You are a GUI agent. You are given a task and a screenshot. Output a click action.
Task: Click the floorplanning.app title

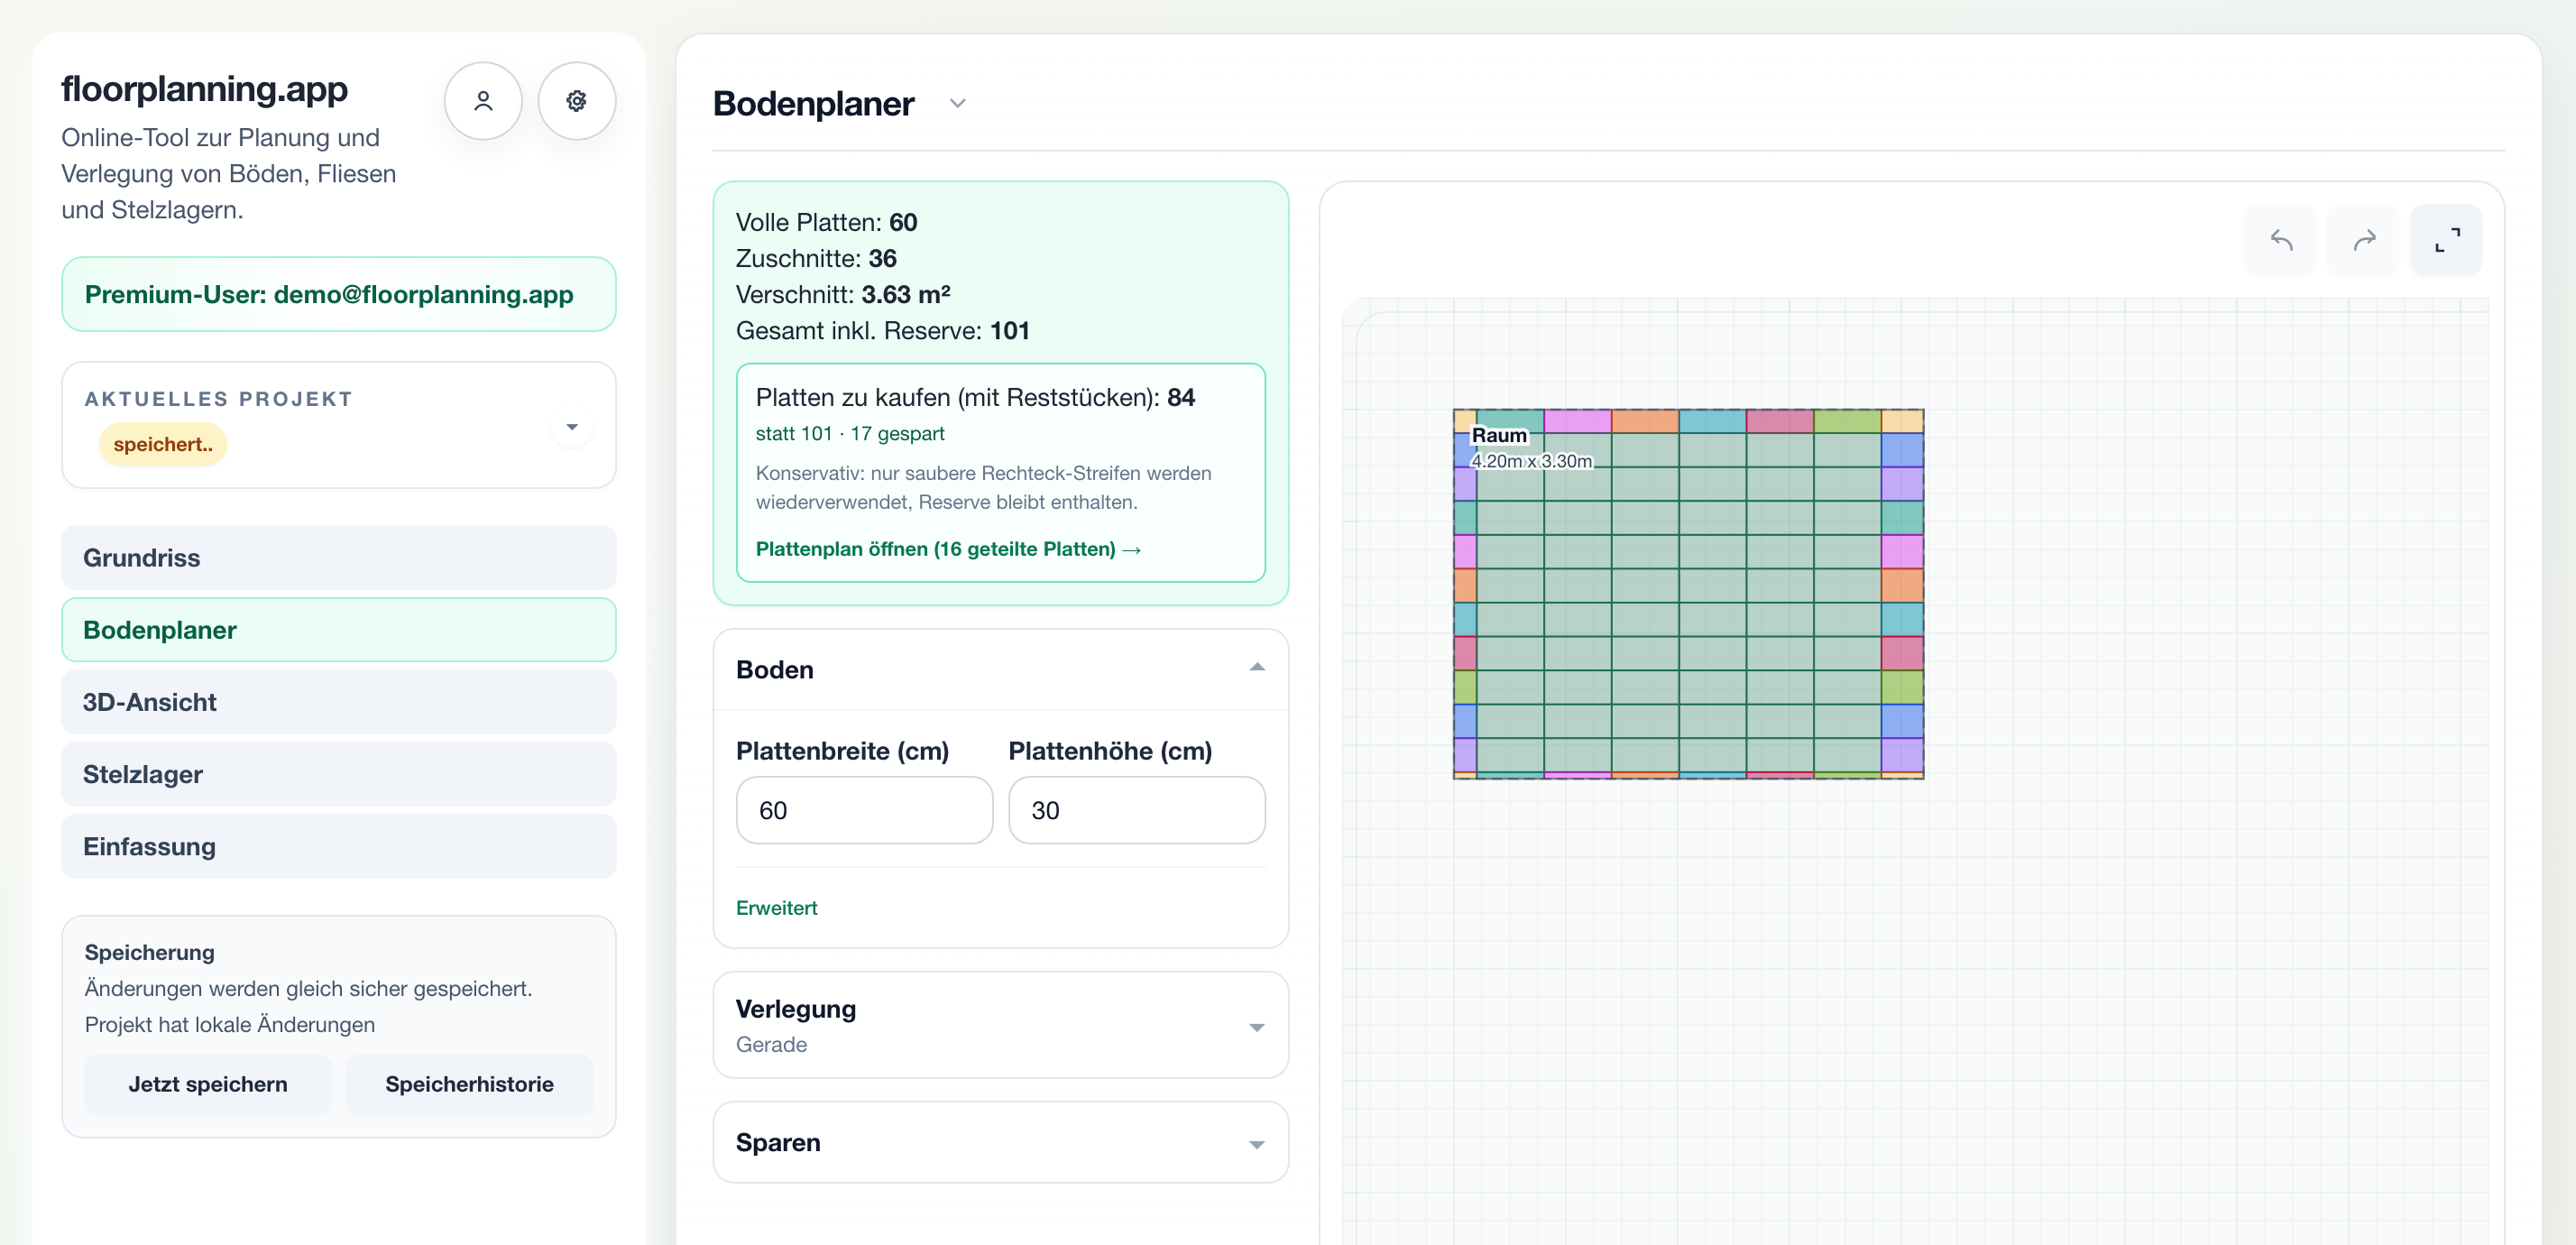204,88
